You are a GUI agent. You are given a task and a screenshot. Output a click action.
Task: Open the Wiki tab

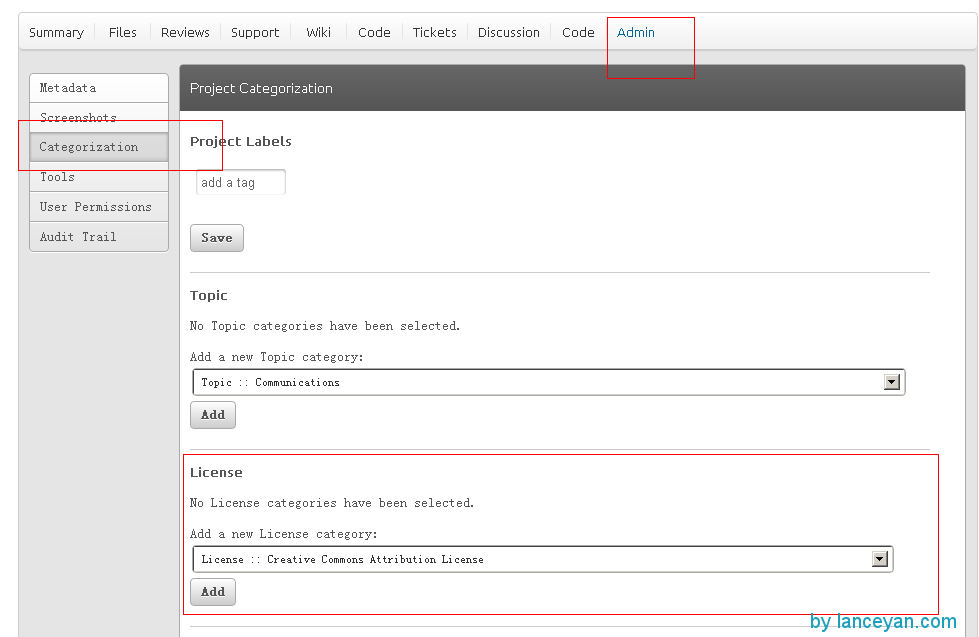click(x=317, y=32)
